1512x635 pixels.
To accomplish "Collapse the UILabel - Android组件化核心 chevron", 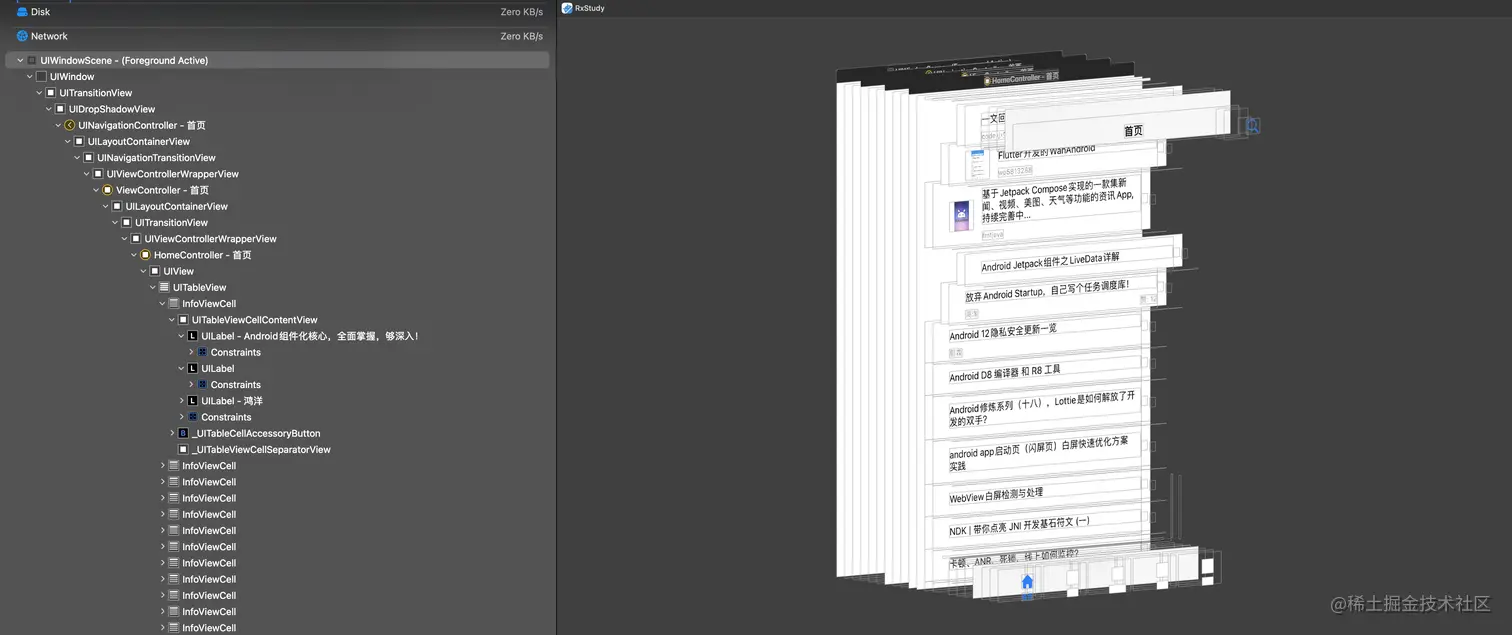I will click(x=182, y=336).
